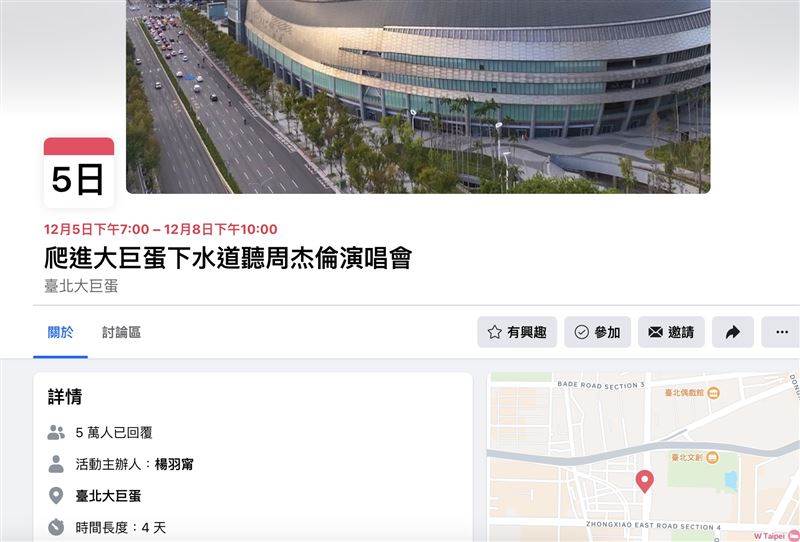This screenshot has width=800, height=542.
Task: Click the location marker icon beside 臺北大巨蛋
Action: [x=56, y=496]
